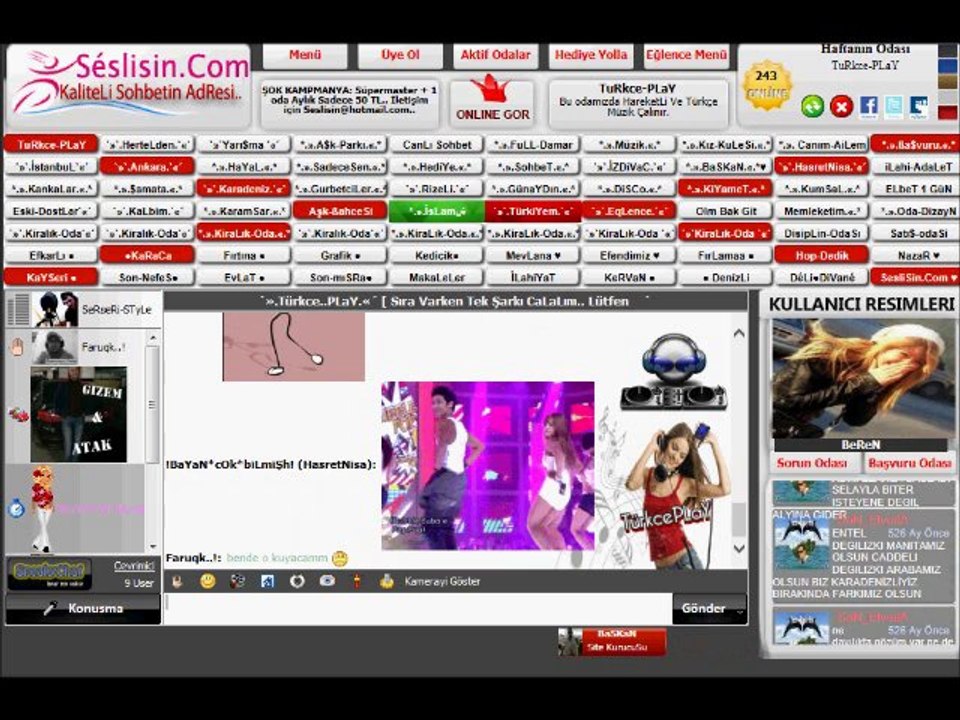Image resolution: width=960 pixels, height=720 pixels.
Task: Open the Hediye Yolla menu
Action: tap(591, 55)
